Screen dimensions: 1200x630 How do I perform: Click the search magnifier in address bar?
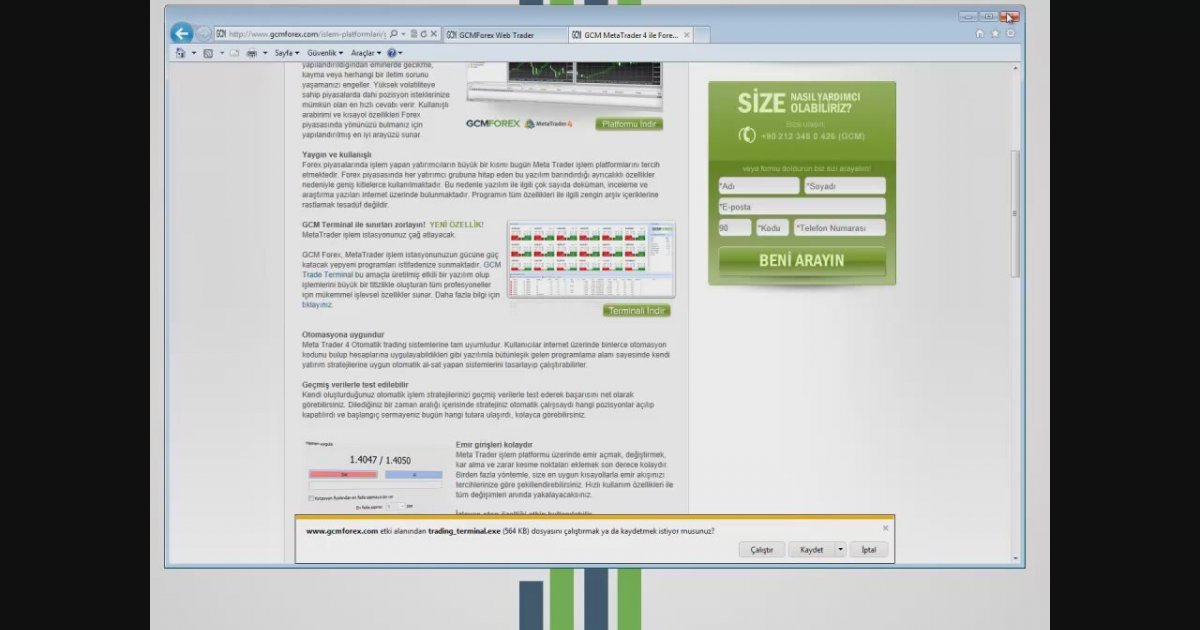(x=393, y=34)
